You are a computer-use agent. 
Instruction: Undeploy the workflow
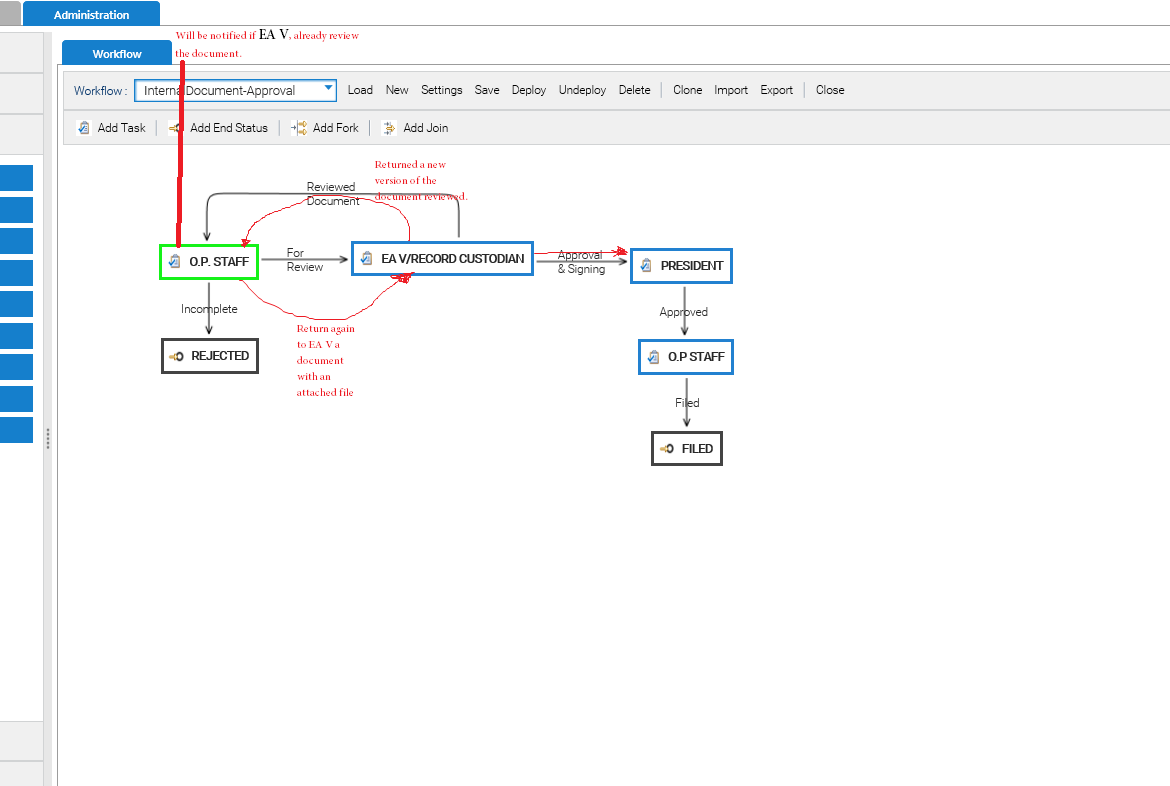tap(582, 90)
